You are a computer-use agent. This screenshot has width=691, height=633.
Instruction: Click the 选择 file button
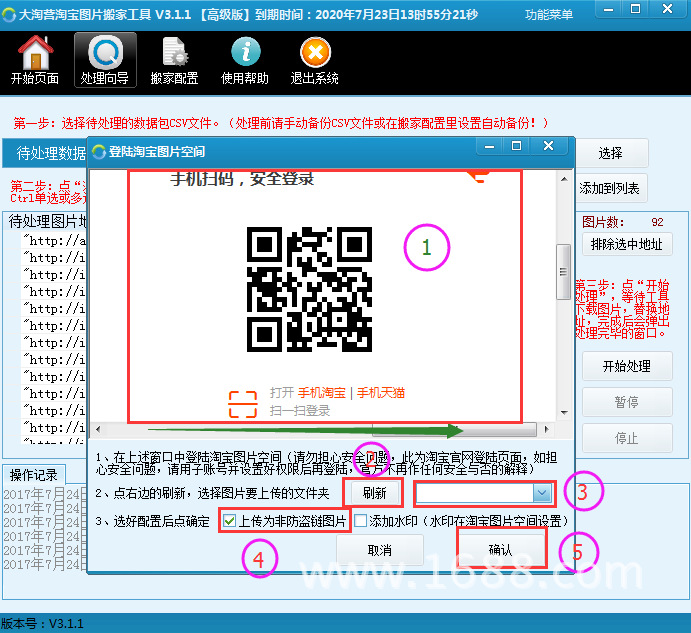pos(611,153)
